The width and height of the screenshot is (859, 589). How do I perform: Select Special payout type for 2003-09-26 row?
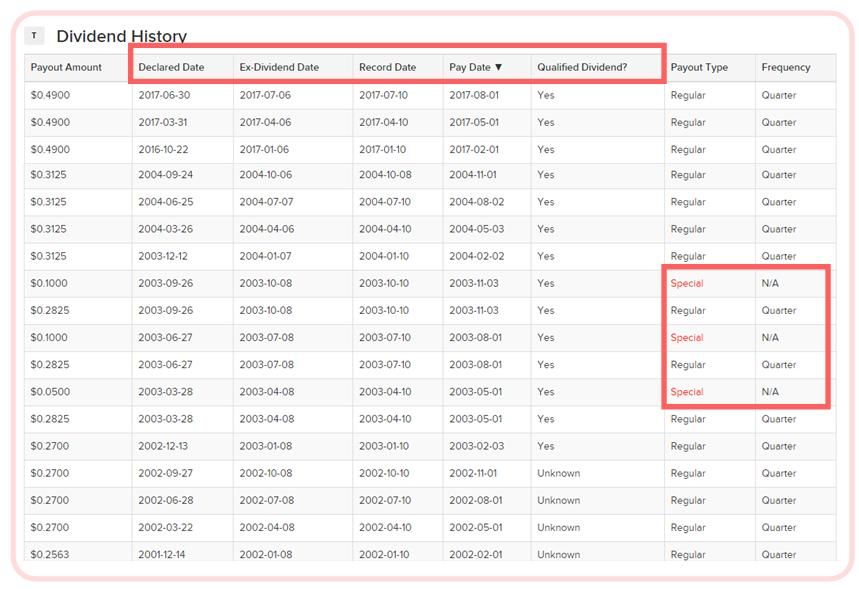point(687,283)
